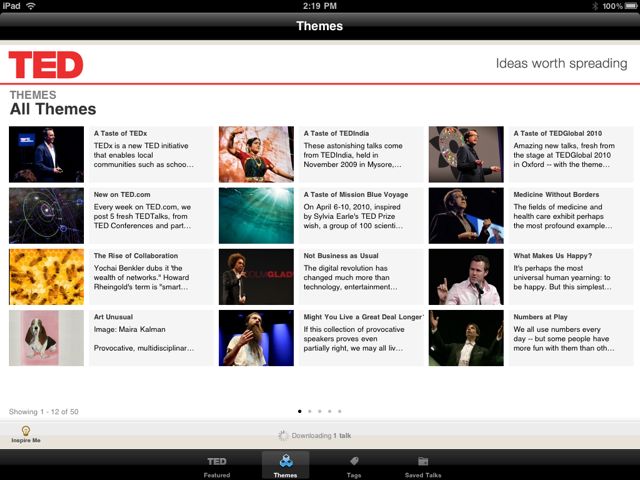This screenshot has height=480, width=640.
Task: Select the 'Art Unusual' title
Action: pyautogui.click(x=113, y=317)
